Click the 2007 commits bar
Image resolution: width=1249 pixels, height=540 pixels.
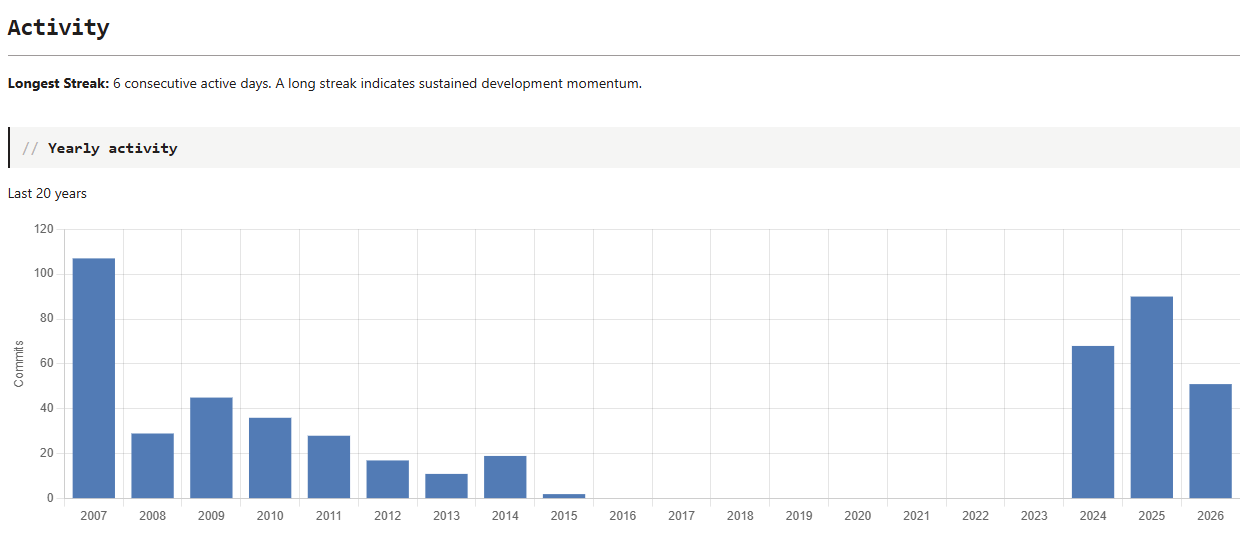click(94, 378)
